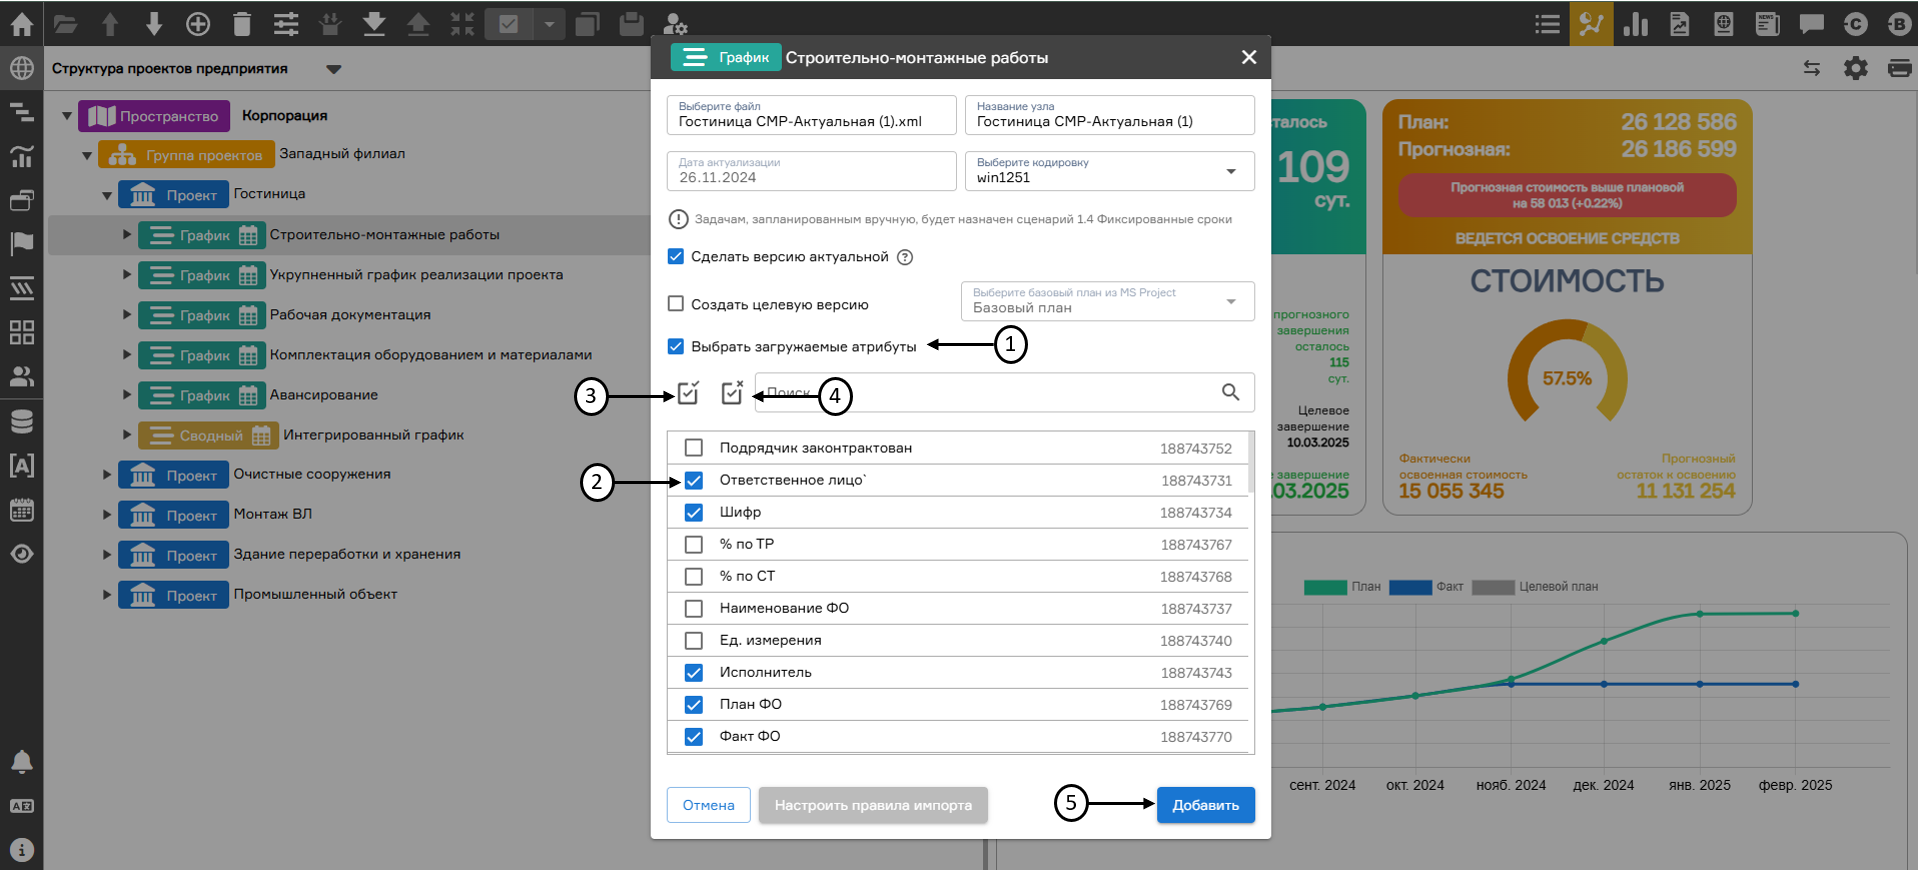Go to the Home icon in toolbar

[x=21, y=24]
